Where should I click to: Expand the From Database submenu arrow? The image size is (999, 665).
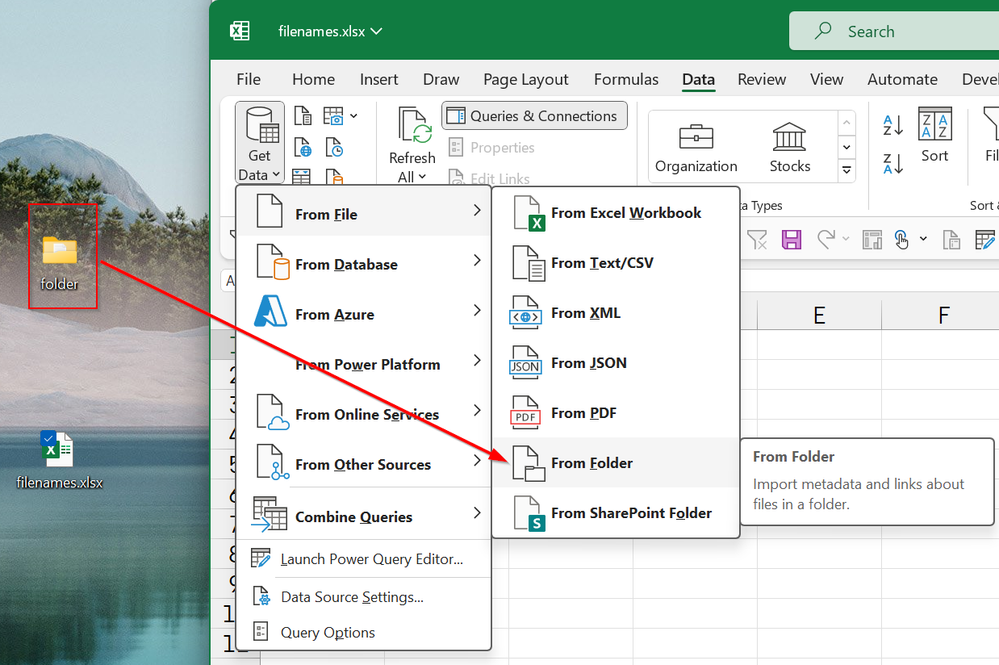(x=477, y=260)
